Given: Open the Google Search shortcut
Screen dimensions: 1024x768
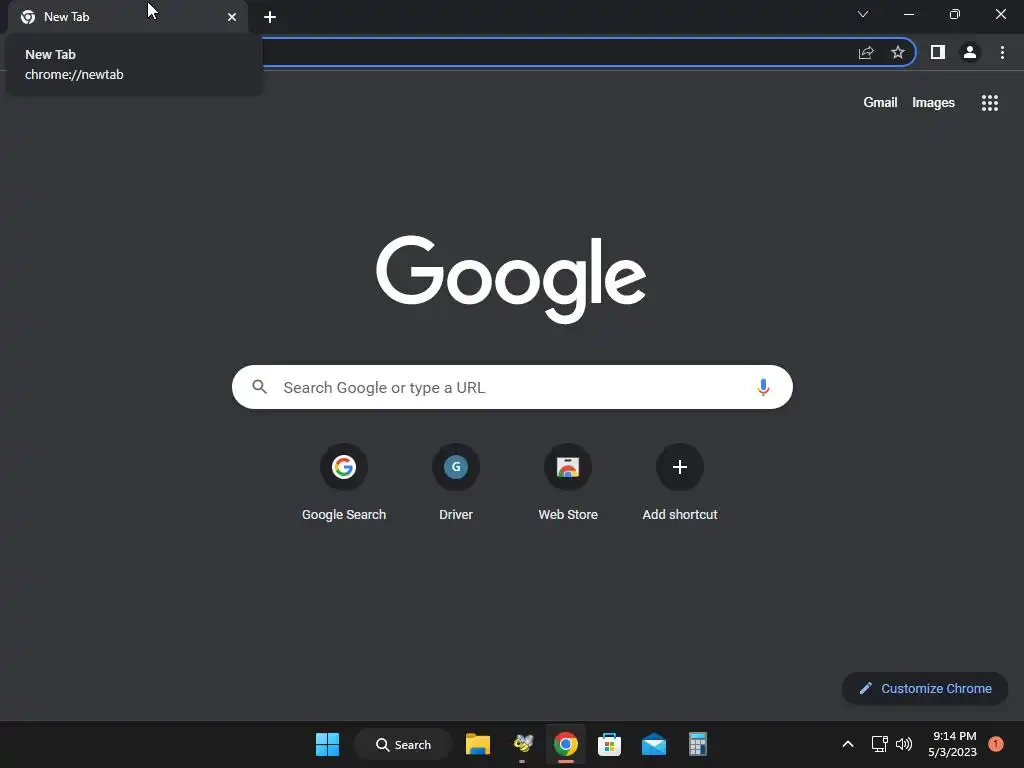Looking at the screenshot, I should 344,482.
